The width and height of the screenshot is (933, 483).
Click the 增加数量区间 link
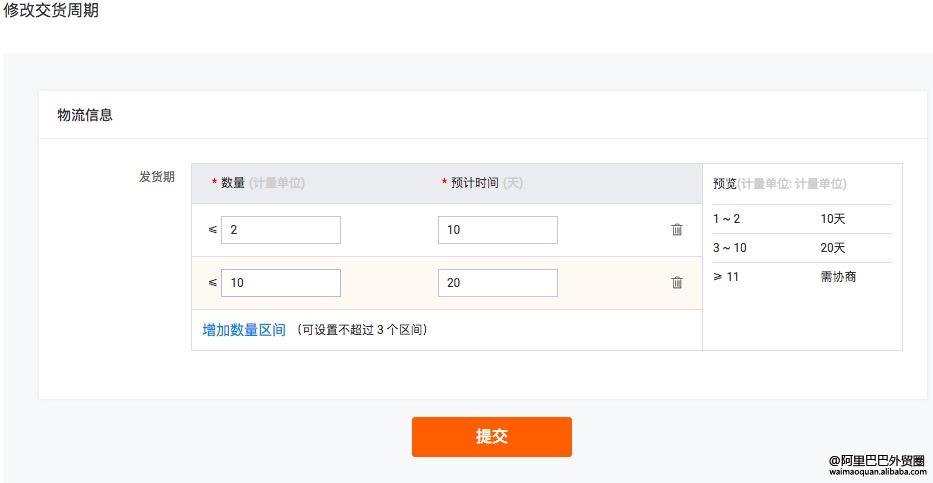(244, 330)
